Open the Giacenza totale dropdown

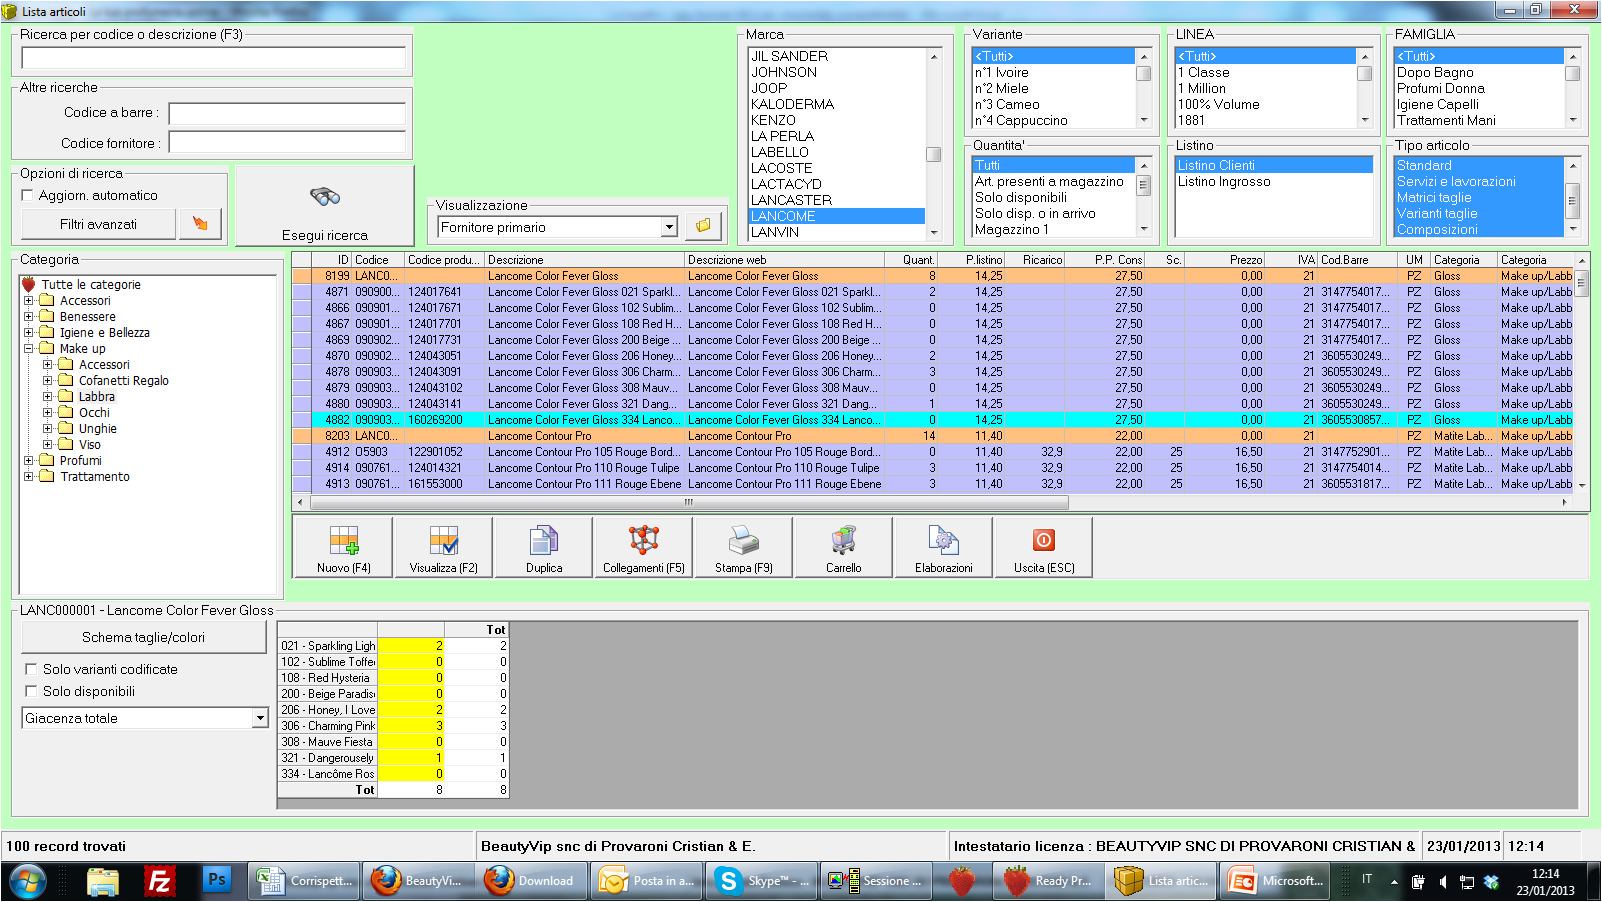pos(260,718)
